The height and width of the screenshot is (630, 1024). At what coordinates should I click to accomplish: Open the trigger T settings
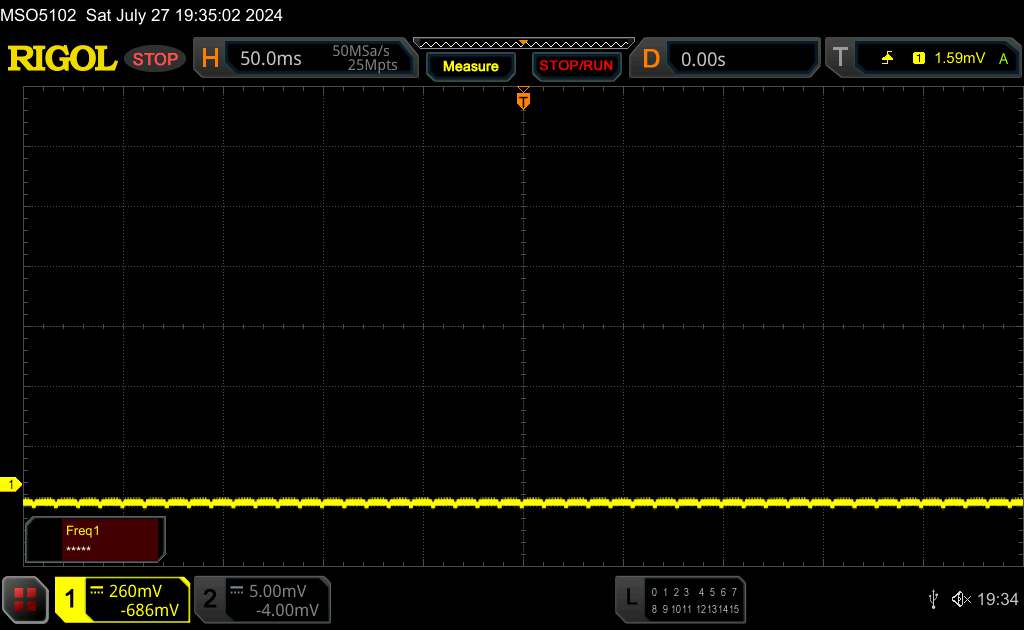click(840, 58)
